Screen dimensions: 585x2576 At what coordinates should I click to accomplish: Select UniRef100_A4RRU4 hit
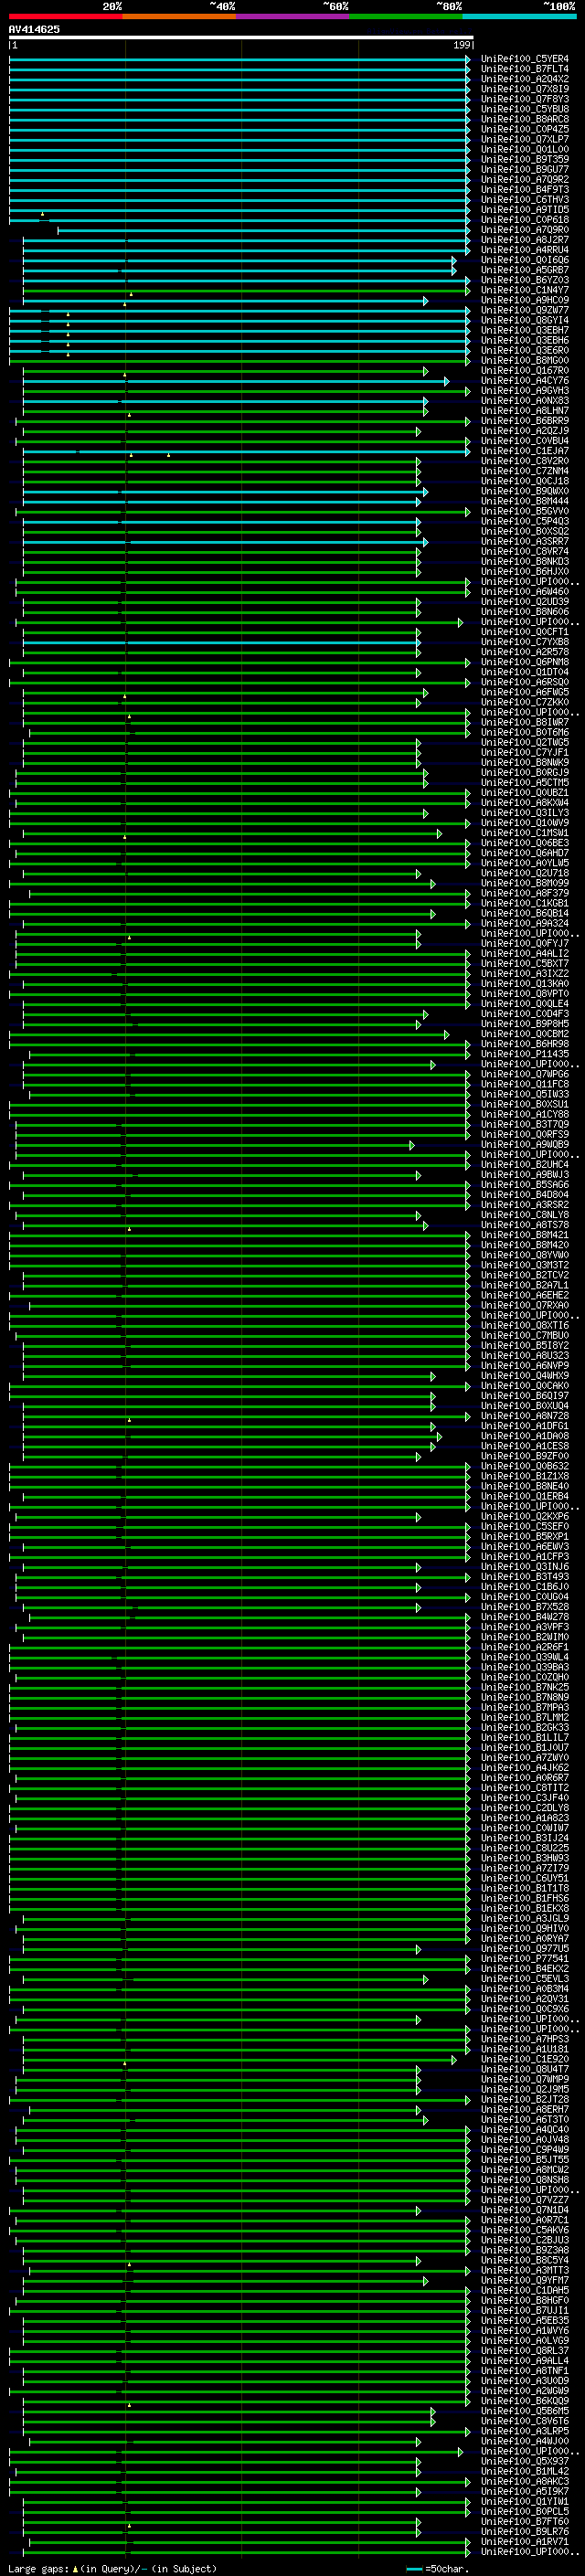524,250
